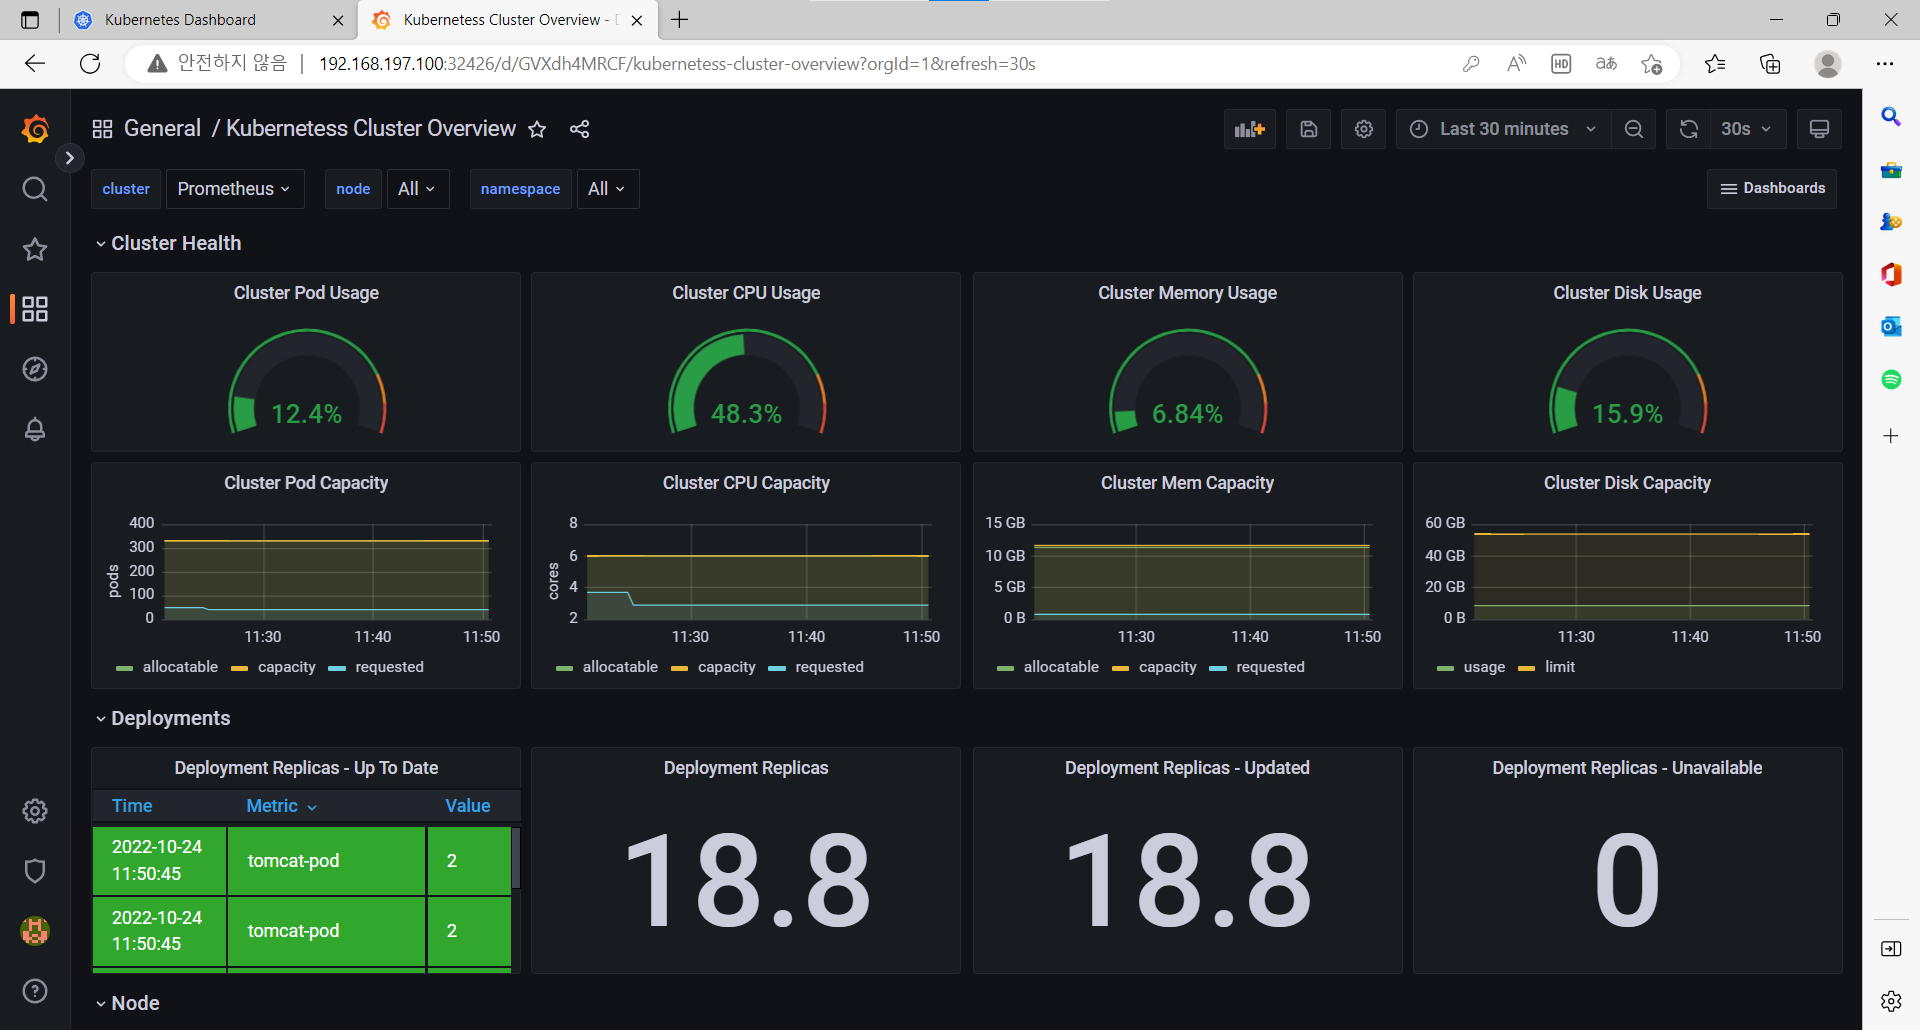
Task: Collapse the Node row
Action: click(128, 1003)
